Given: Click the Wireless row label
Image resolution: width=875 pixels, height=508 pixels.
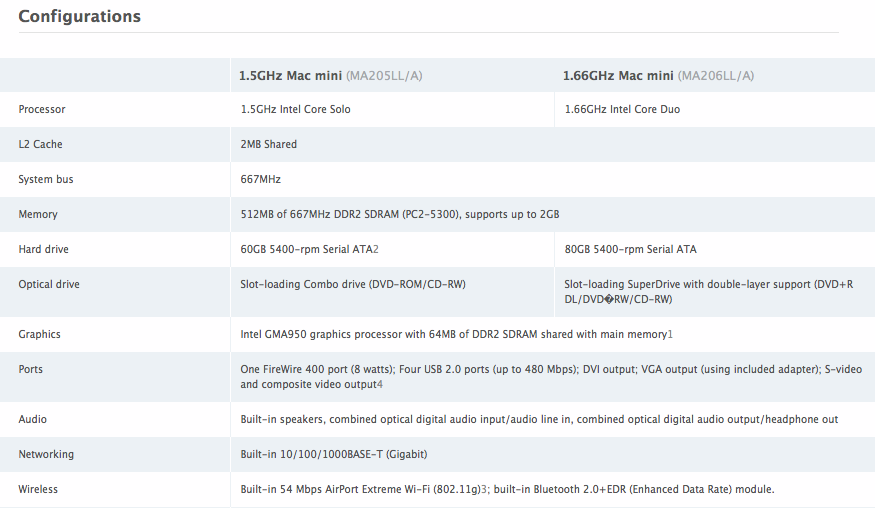Looking at the screenshot, I should tap(38, 490).
